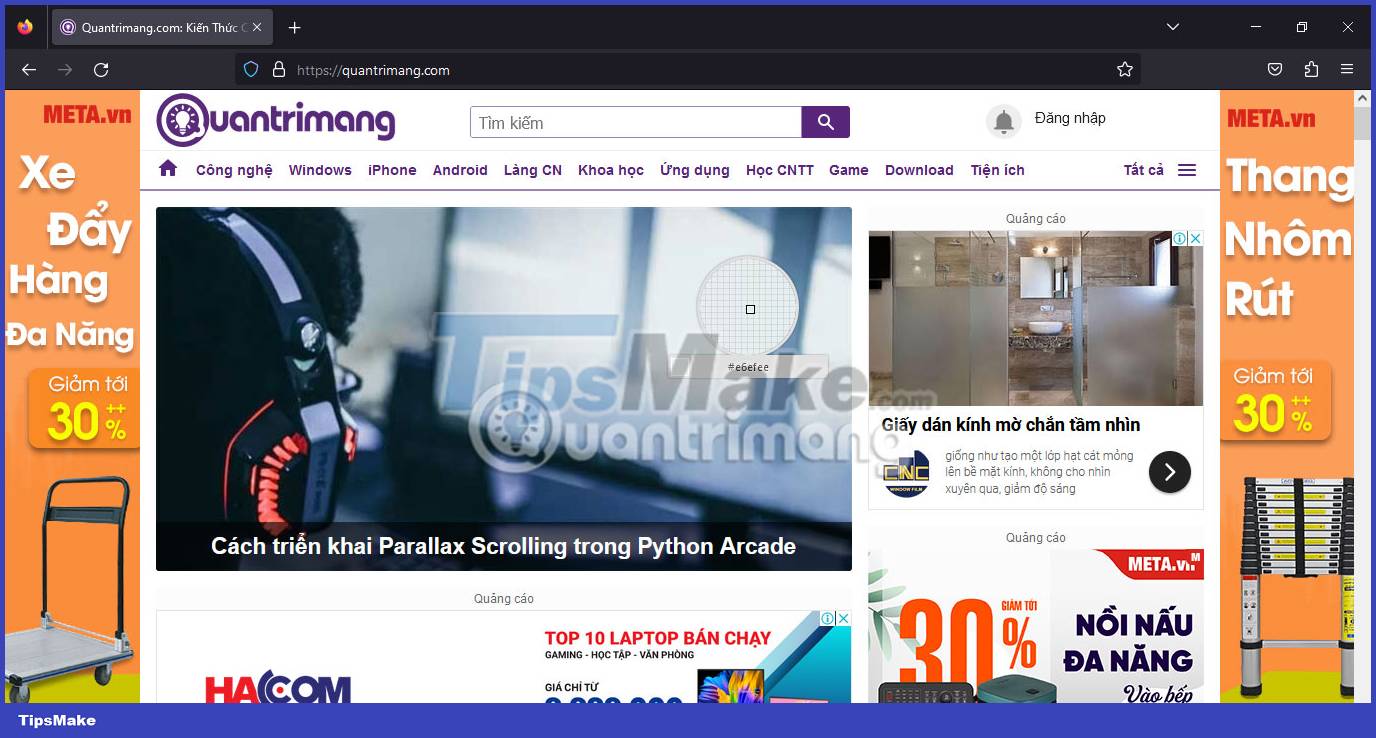
Task: Expand the list all tabs chevron
Action: tap(1173, 27)
